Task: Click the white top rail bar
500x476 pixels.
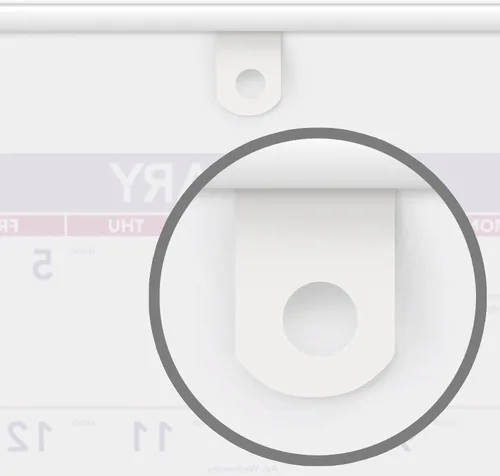Action: [x=250, y=17]
